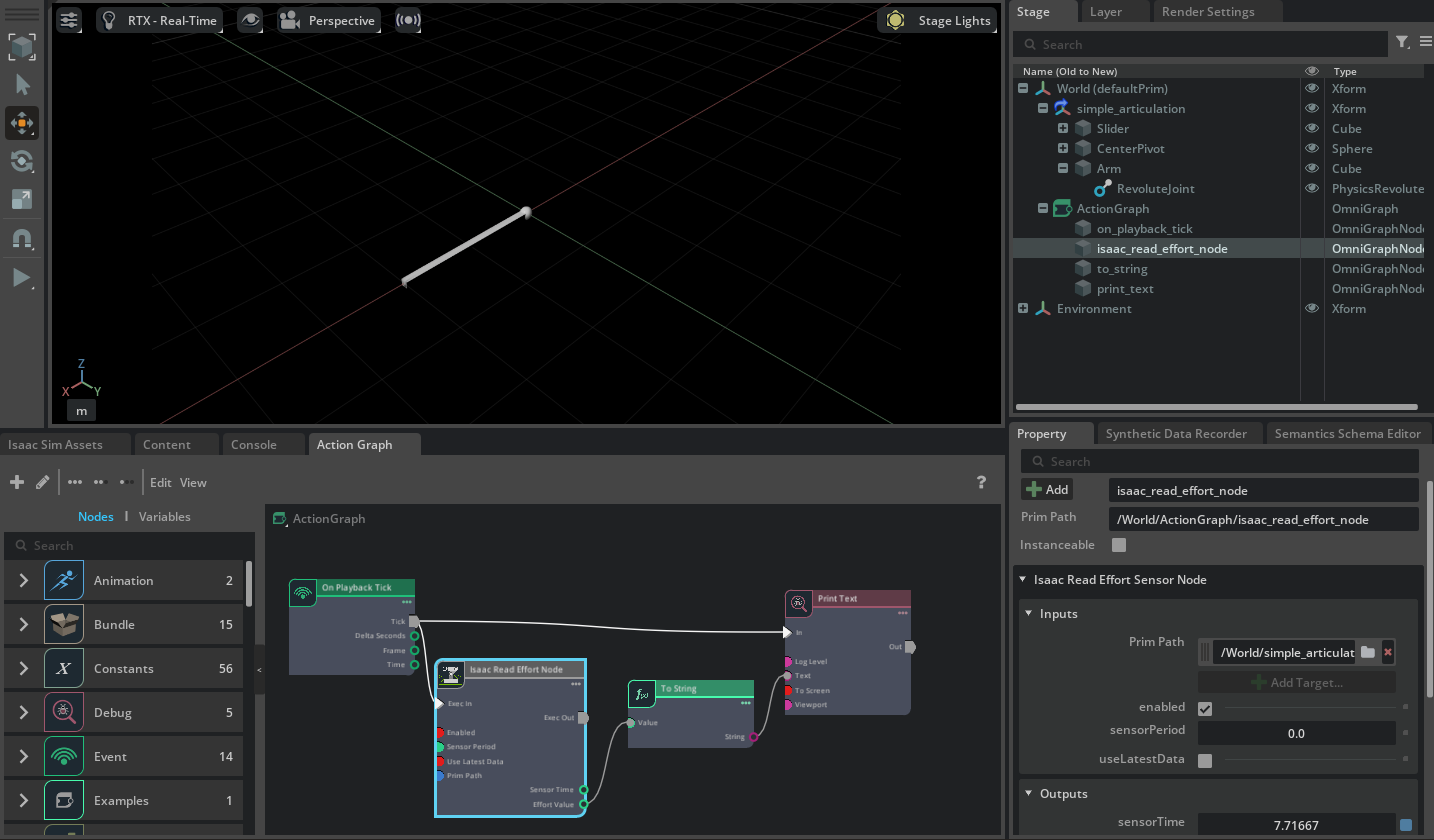Uncheck the enabled checkbox
The height and width of the screenshot is (840, 1434).
(1205, 708)
